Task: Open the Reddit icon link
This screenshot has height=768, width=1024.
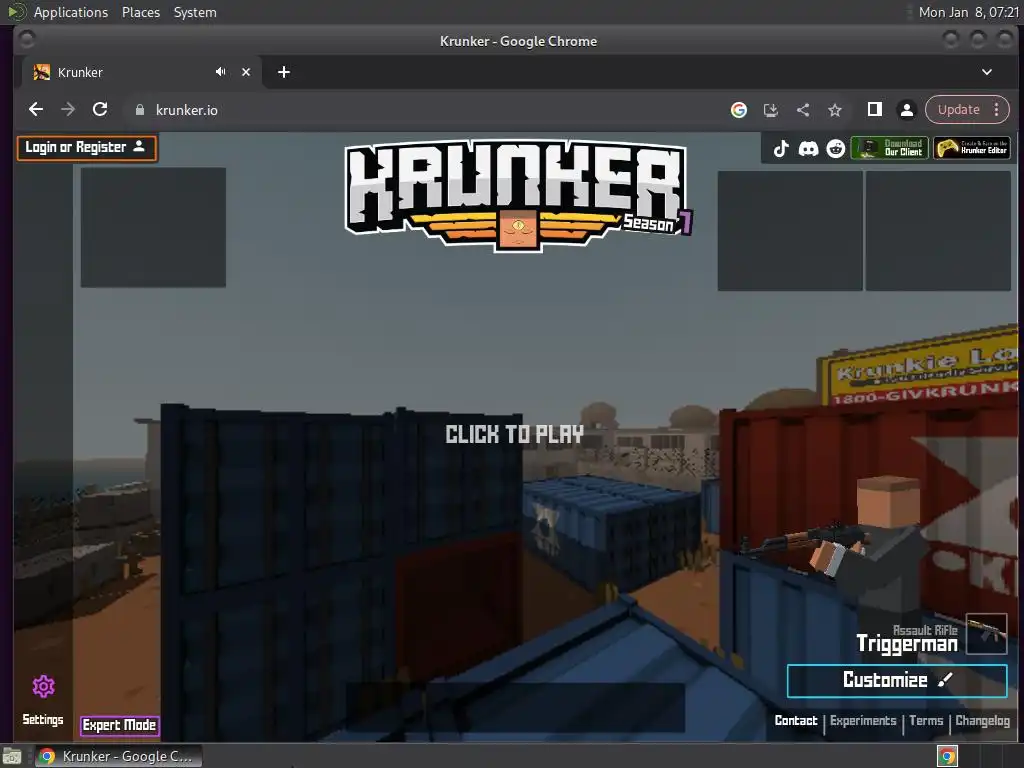Action: [x=836, y=149]
